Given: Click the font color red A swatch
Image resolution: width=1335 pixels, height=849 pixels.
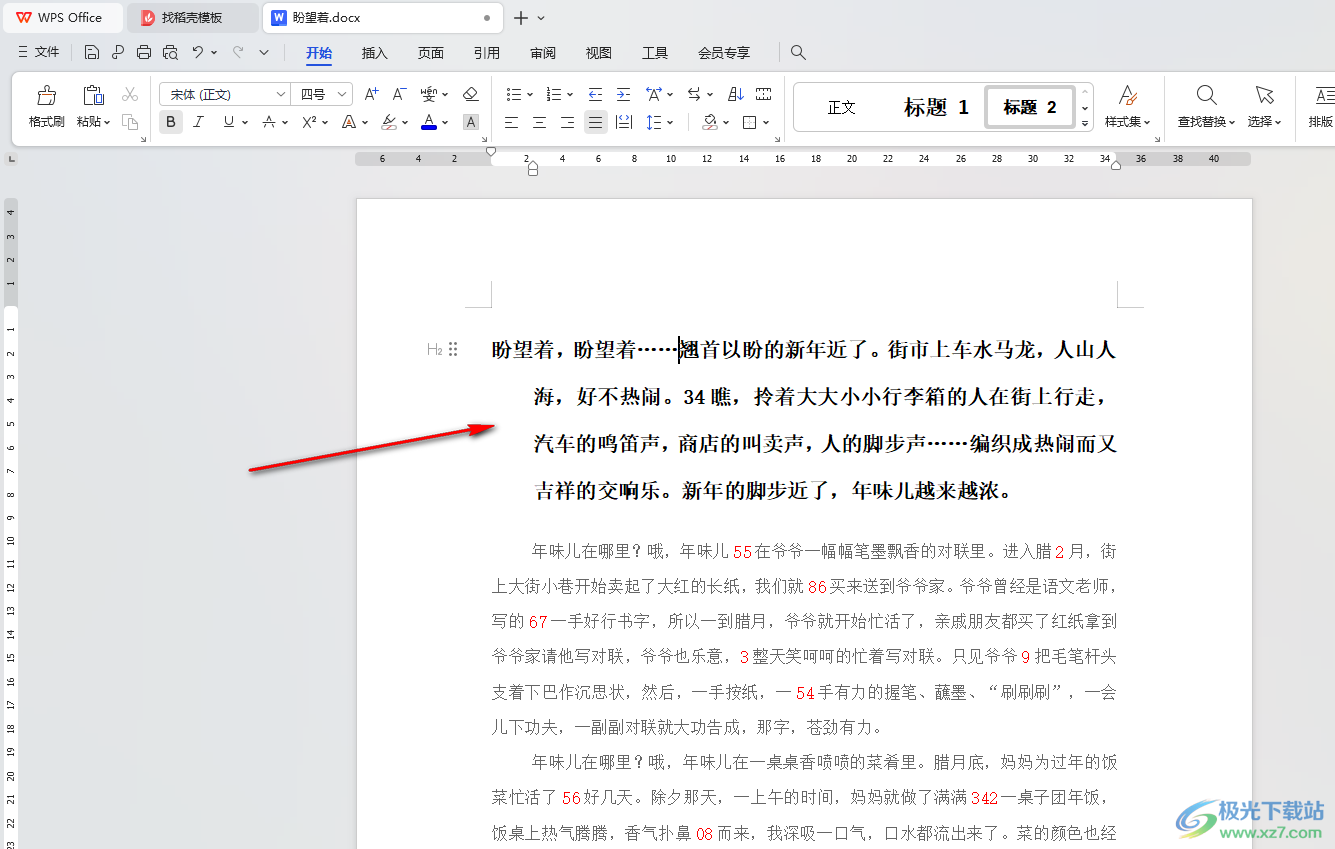Looking at the screenshot, I should 429,122.
